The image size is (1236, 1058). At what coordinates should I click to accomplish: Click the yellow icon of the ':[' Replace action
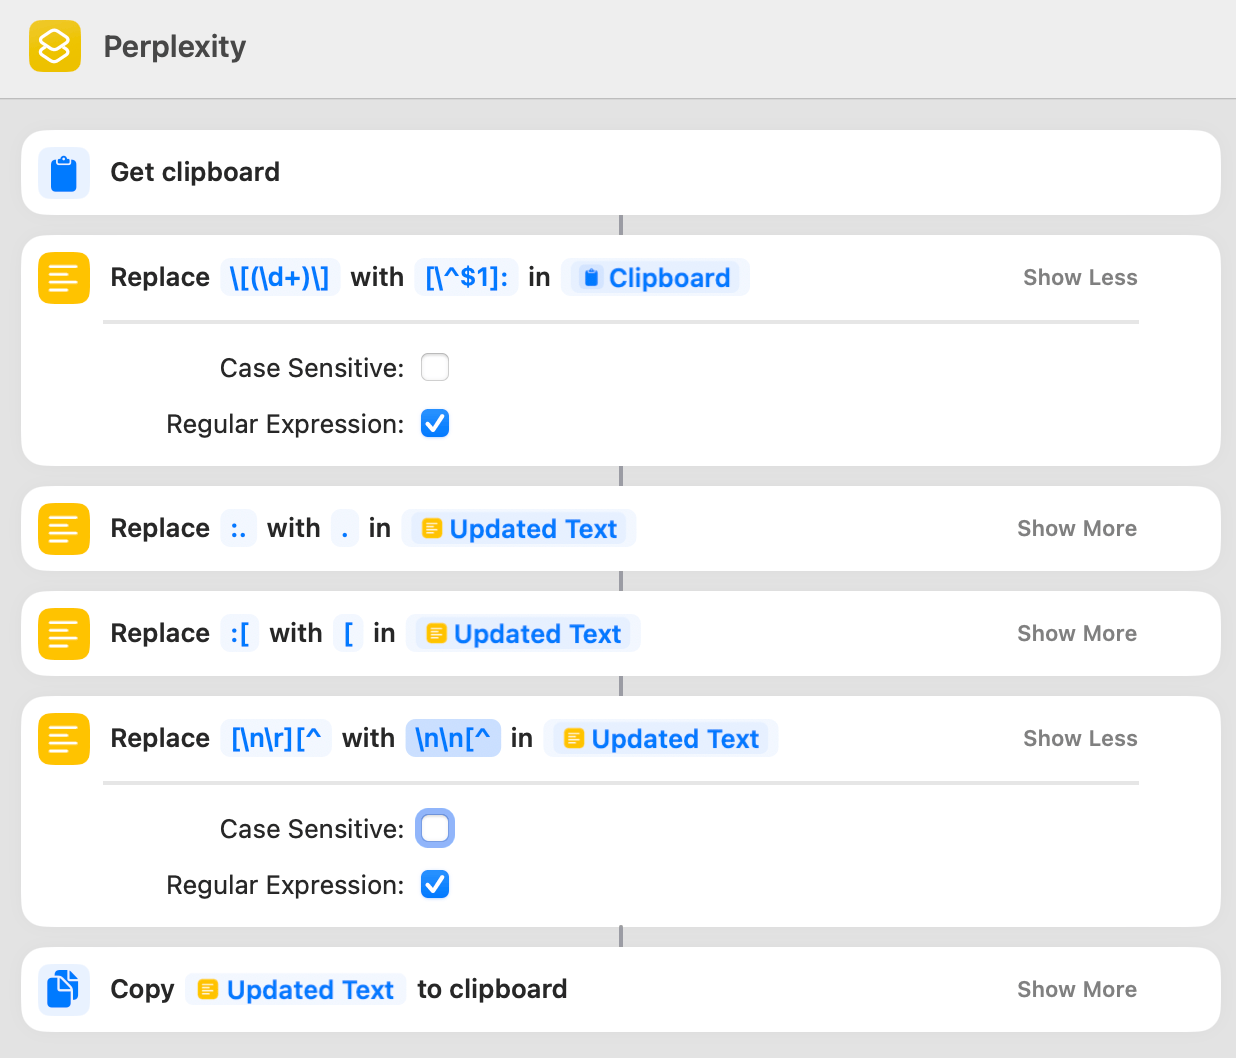(x=64, y=633)
